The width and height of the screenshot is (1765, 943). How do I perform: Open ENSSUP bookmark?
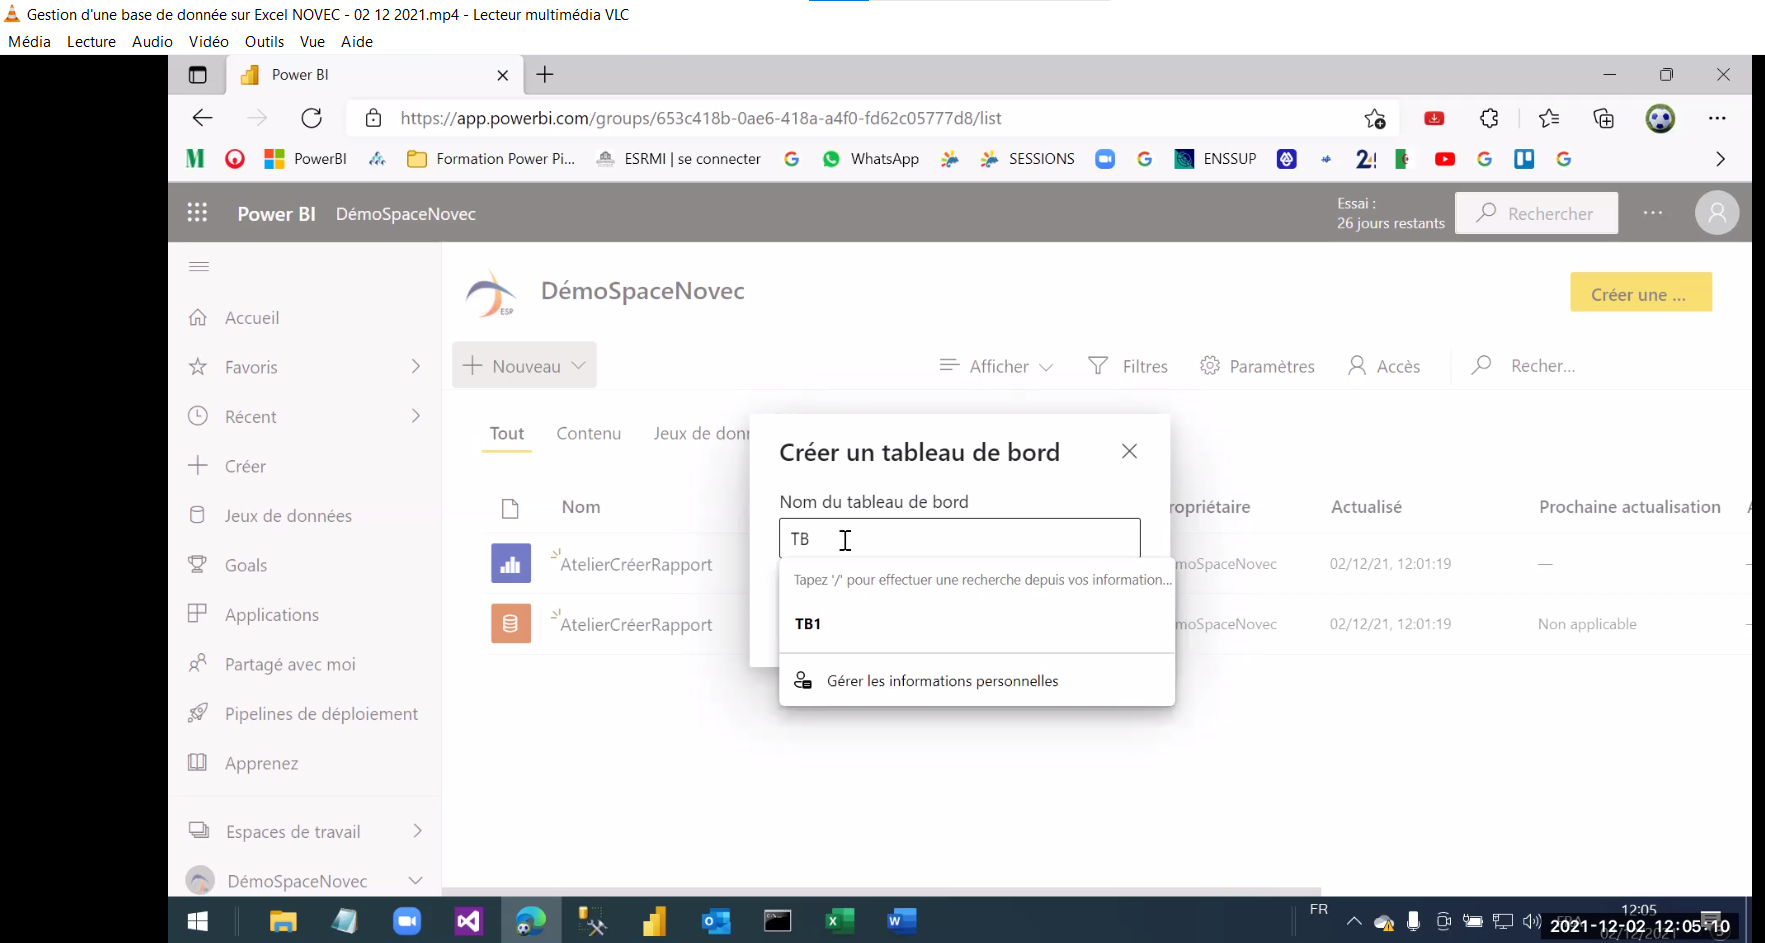click(1215, 159)
